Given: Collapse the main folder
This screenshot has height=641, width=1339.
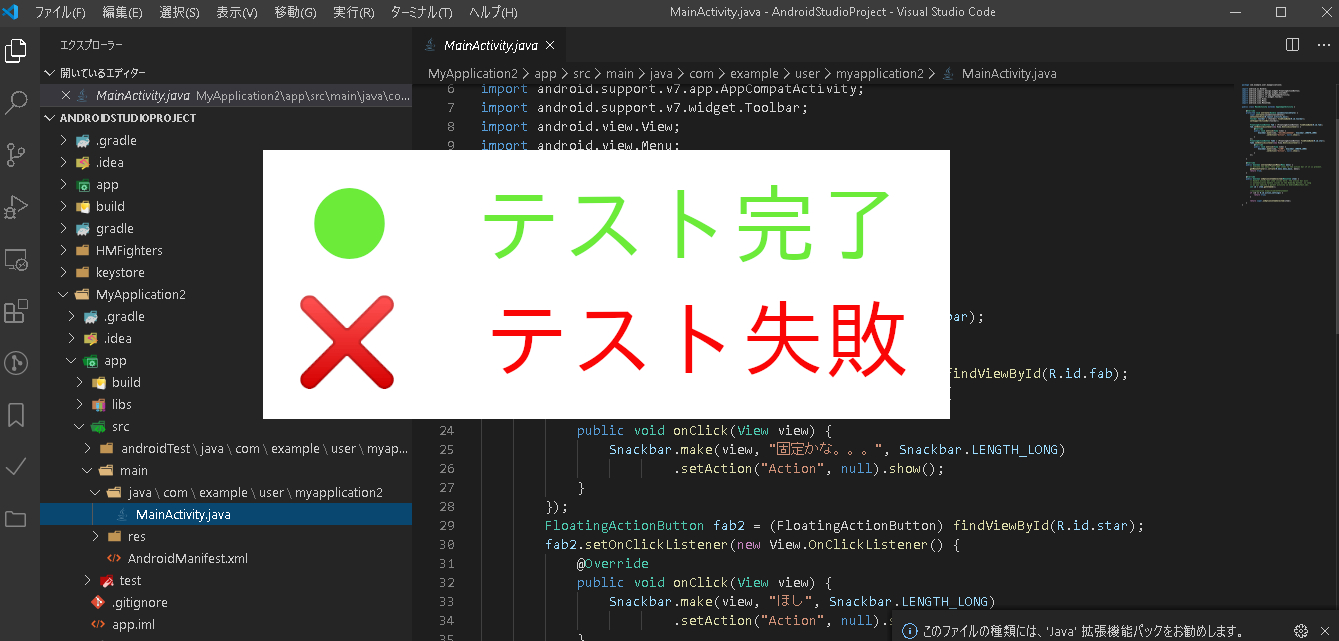Looking at the screenshot, I should 226,470.
